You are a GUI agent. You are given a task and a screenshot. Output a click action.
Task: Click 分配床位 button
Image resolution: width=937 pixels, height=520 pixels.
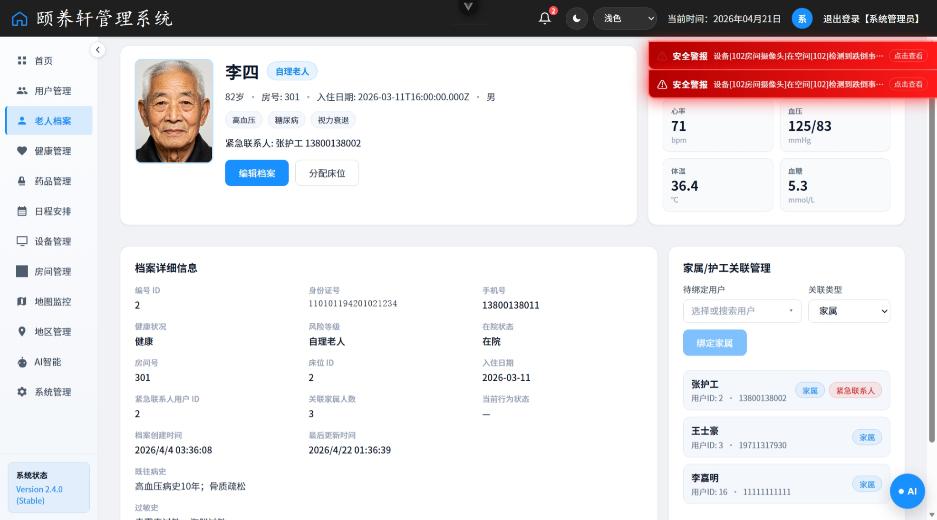(327, 173)
